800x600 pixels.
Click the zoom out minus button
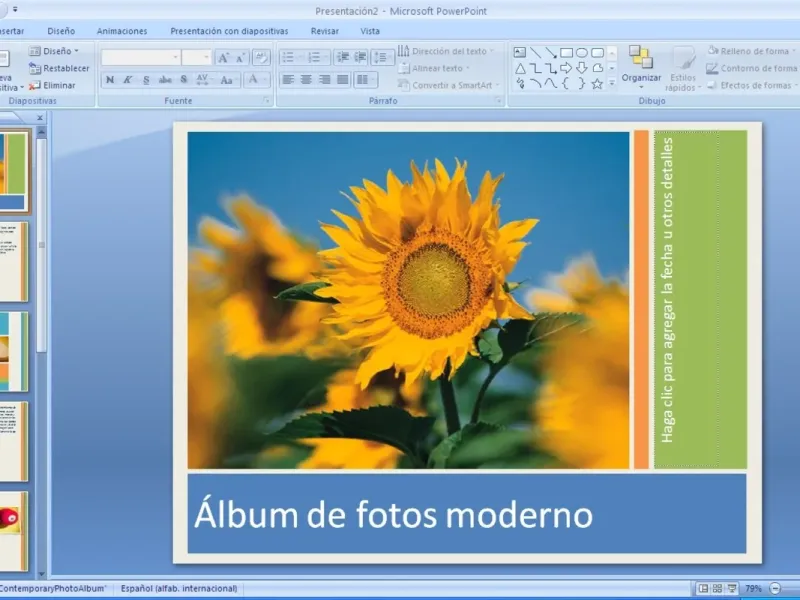coord(775,588)
